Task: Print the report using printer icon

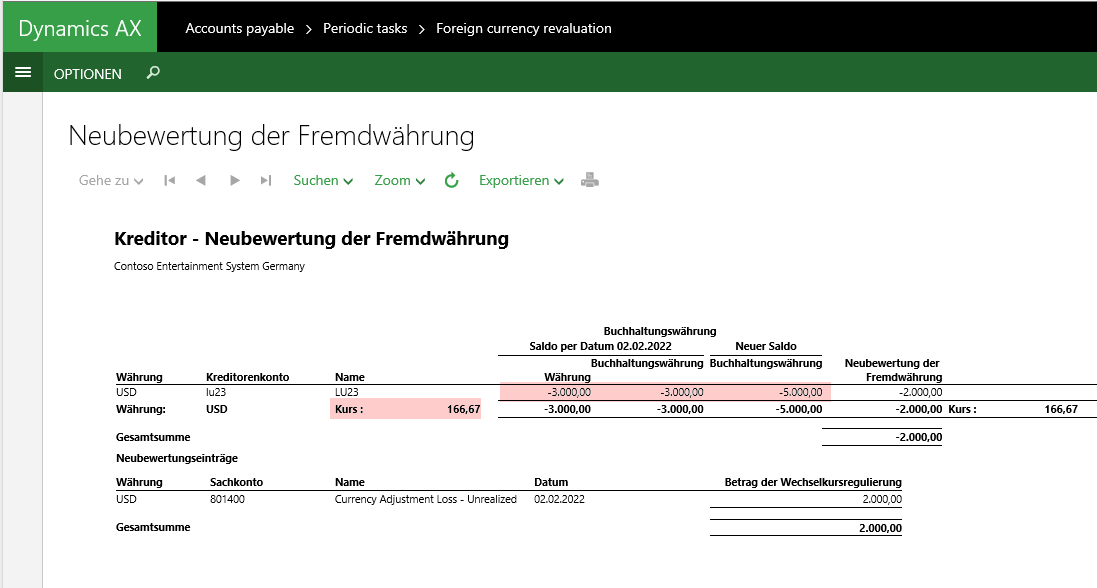Action: 590,181
